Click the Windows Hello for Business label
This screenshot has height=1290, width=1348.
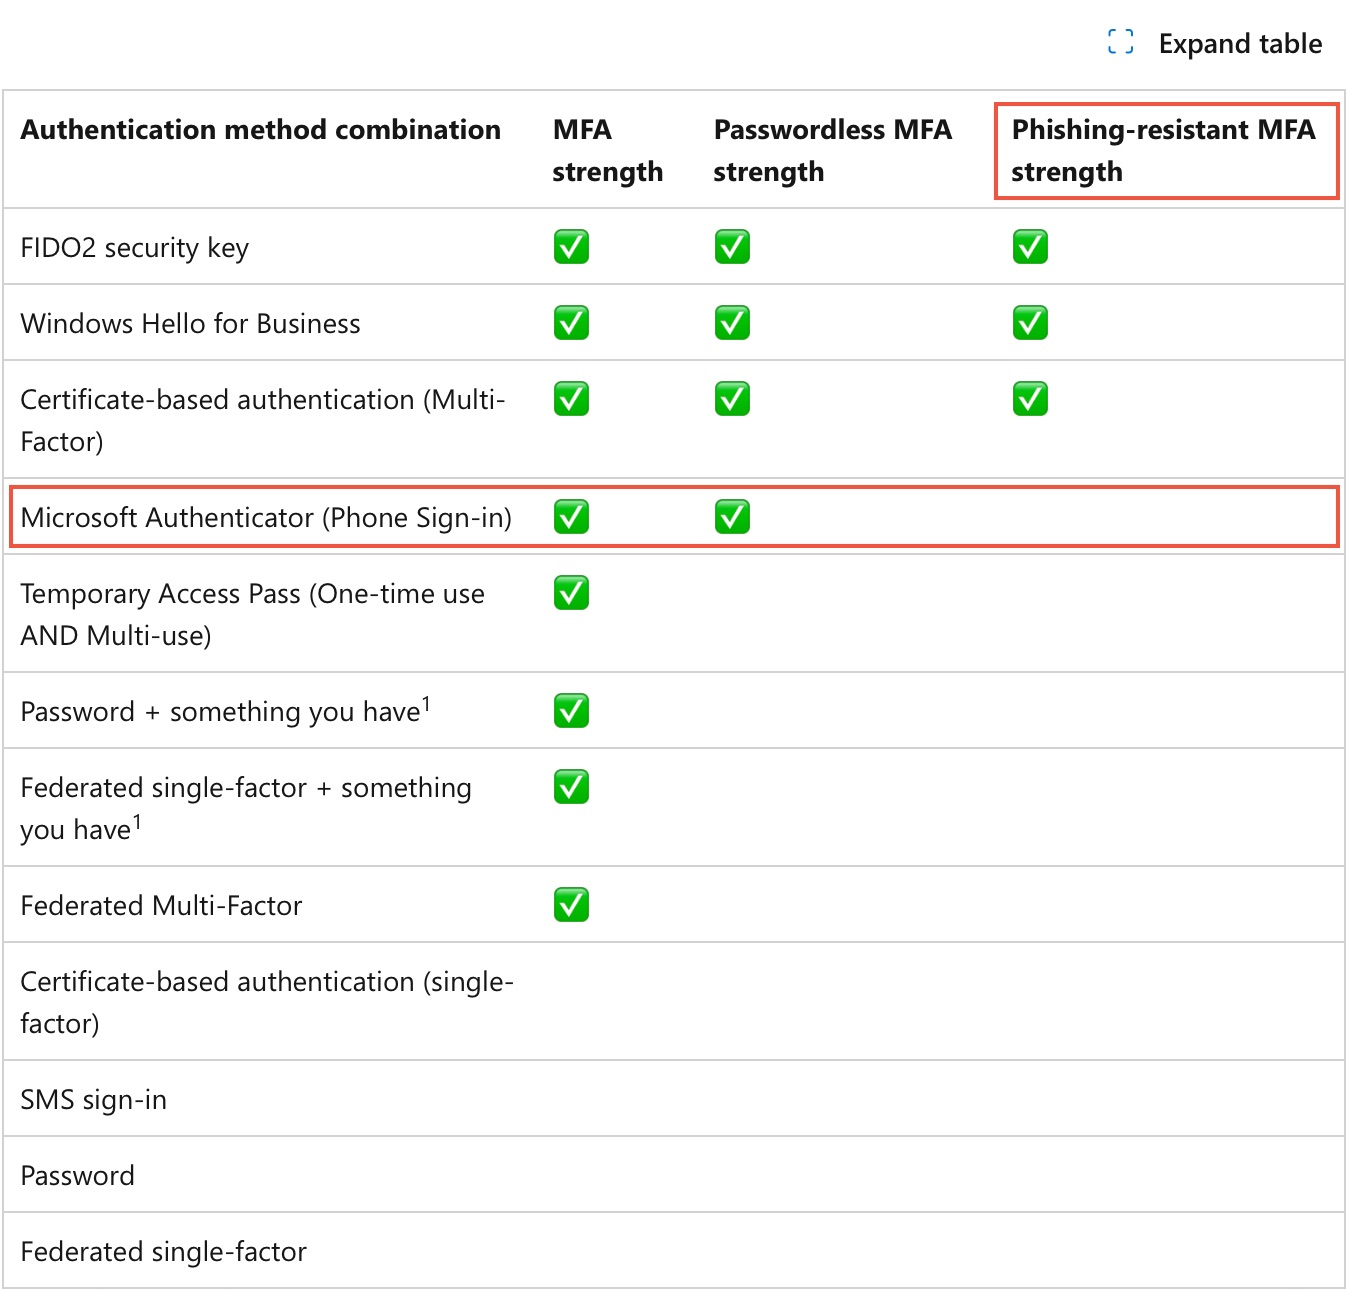(190, 324)
